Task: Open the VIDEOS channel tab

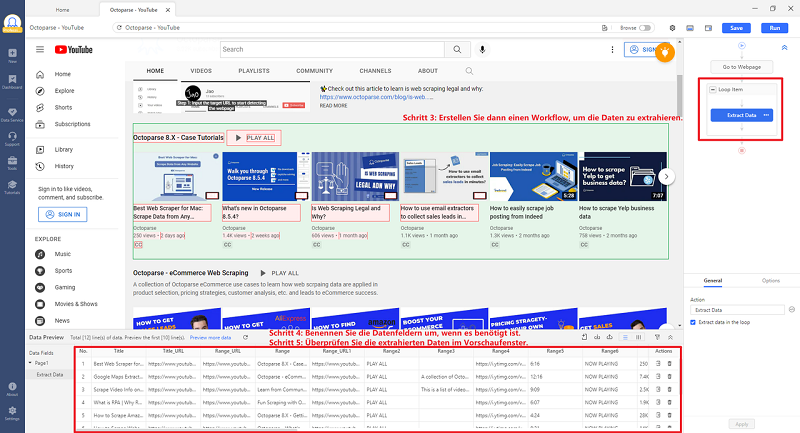Action: click(x=201, y=71)
